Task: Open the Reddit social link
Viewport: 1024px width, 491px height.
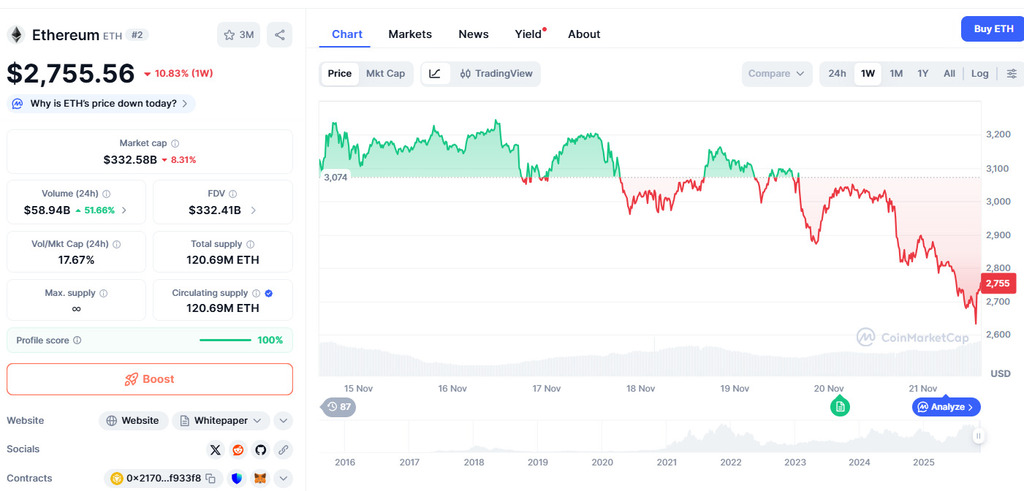Action: [238, 450]
